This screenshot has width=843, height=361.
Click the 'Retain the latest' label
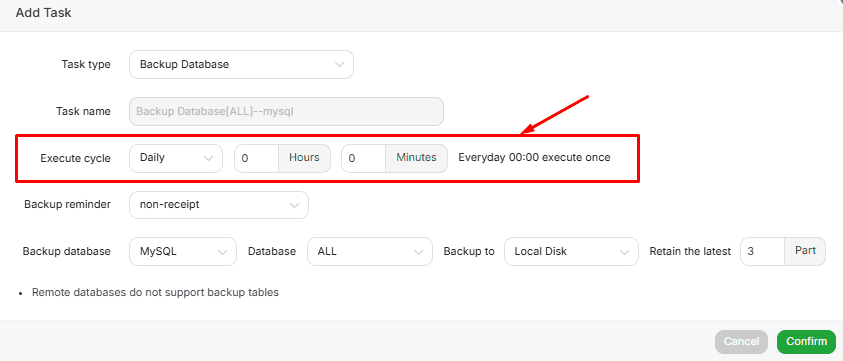690,251
